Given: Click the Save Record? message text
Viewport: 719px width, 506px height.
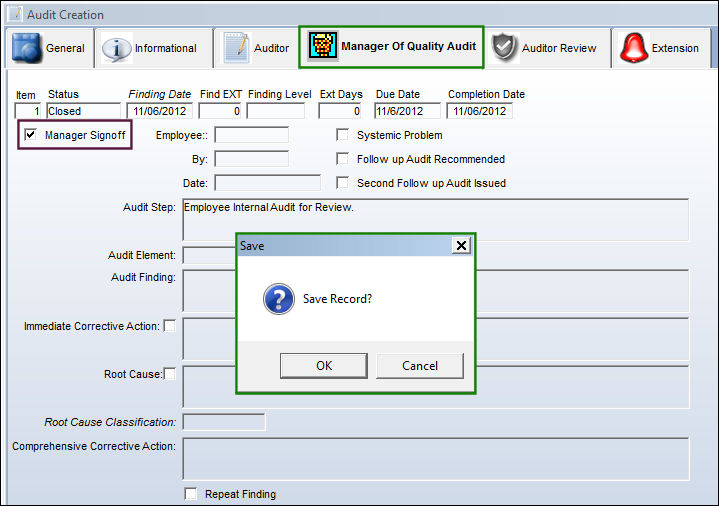Looking at the screenshot, I should (337, 299).
